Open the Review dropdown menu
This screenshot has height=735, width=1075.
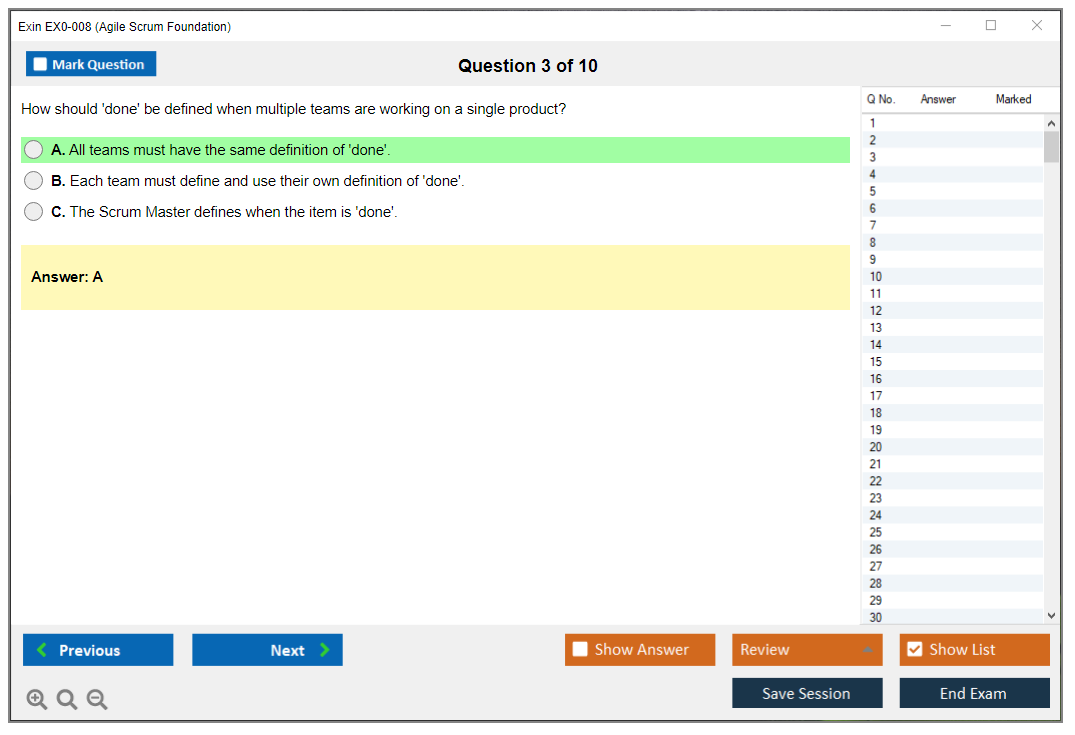[807, 650]
